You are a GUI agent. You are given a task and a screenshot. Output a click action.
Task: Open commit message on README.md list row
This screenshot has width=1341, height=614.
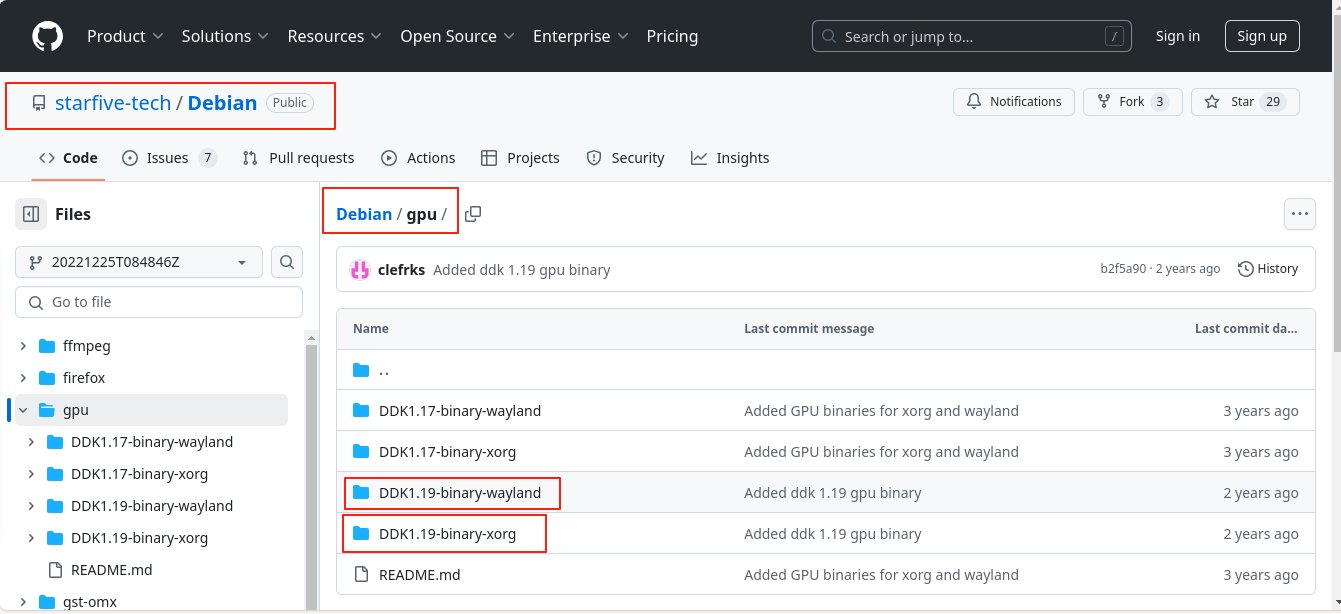(881, 575)
